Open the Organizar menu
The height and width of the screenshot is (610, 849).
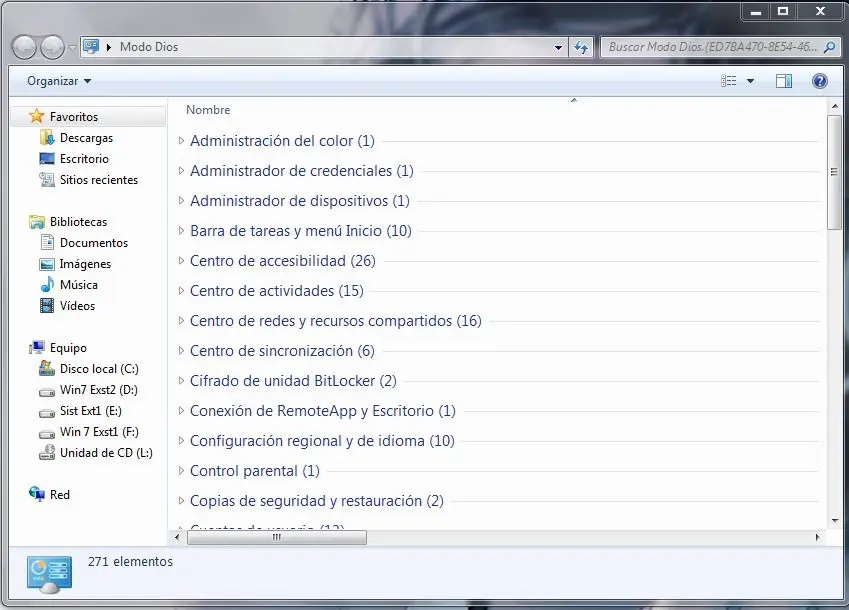59,81
